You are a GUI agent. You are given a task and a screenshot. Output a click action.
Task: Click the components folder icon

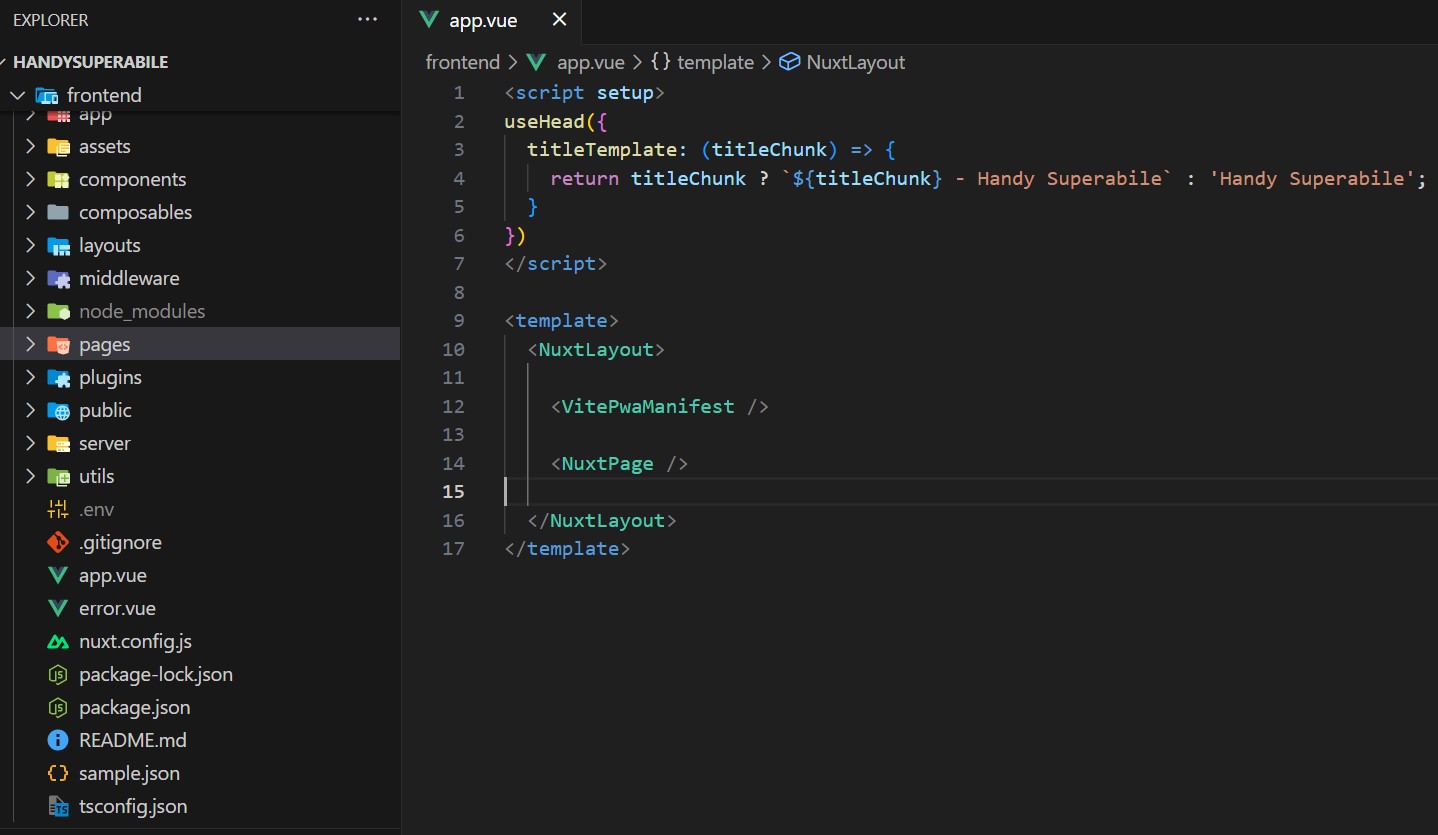(x=58, y=180)
